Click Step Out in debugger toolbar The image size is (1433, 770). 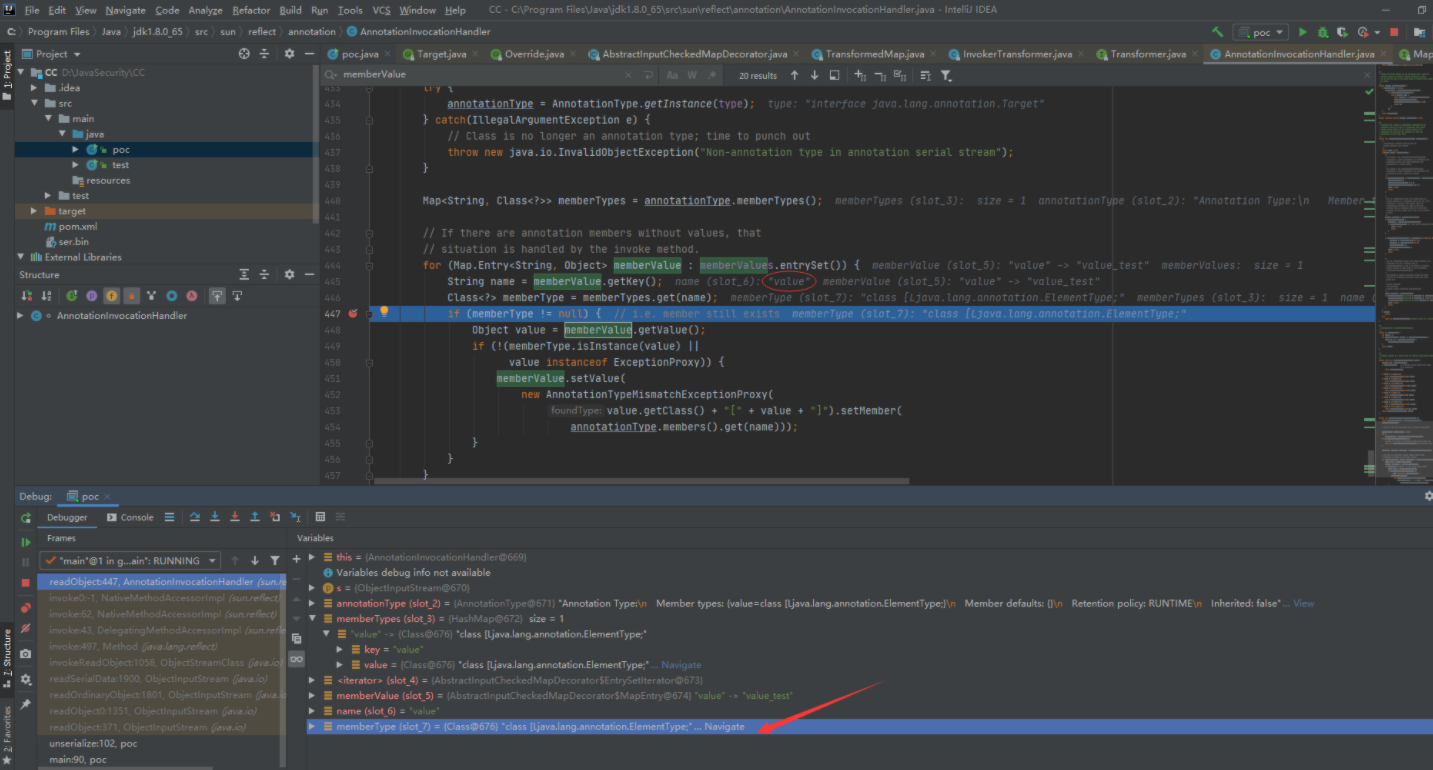(x=254, y=517)
